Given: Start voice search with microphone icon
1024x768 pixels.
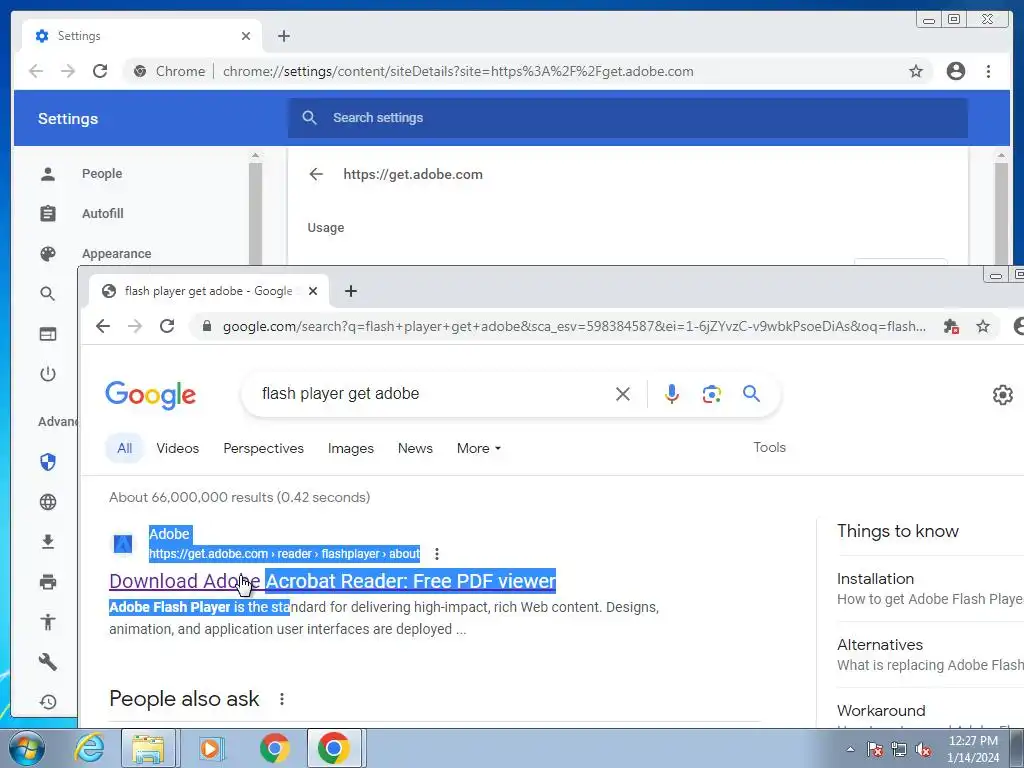Looking at the screenshot, I should click(671, 394).
